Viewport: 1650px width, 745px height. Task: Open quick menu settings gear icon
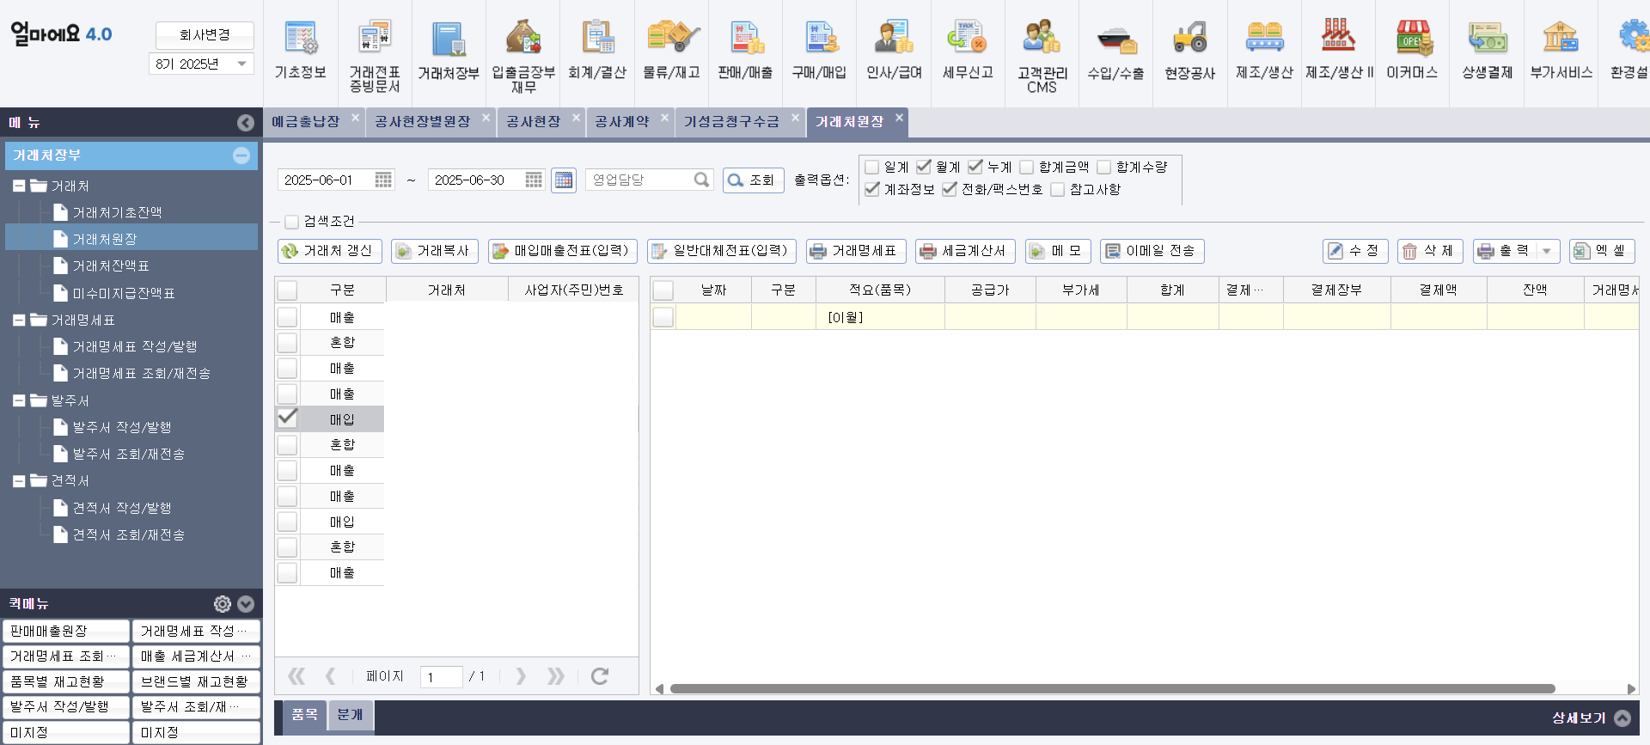(222, 604)
